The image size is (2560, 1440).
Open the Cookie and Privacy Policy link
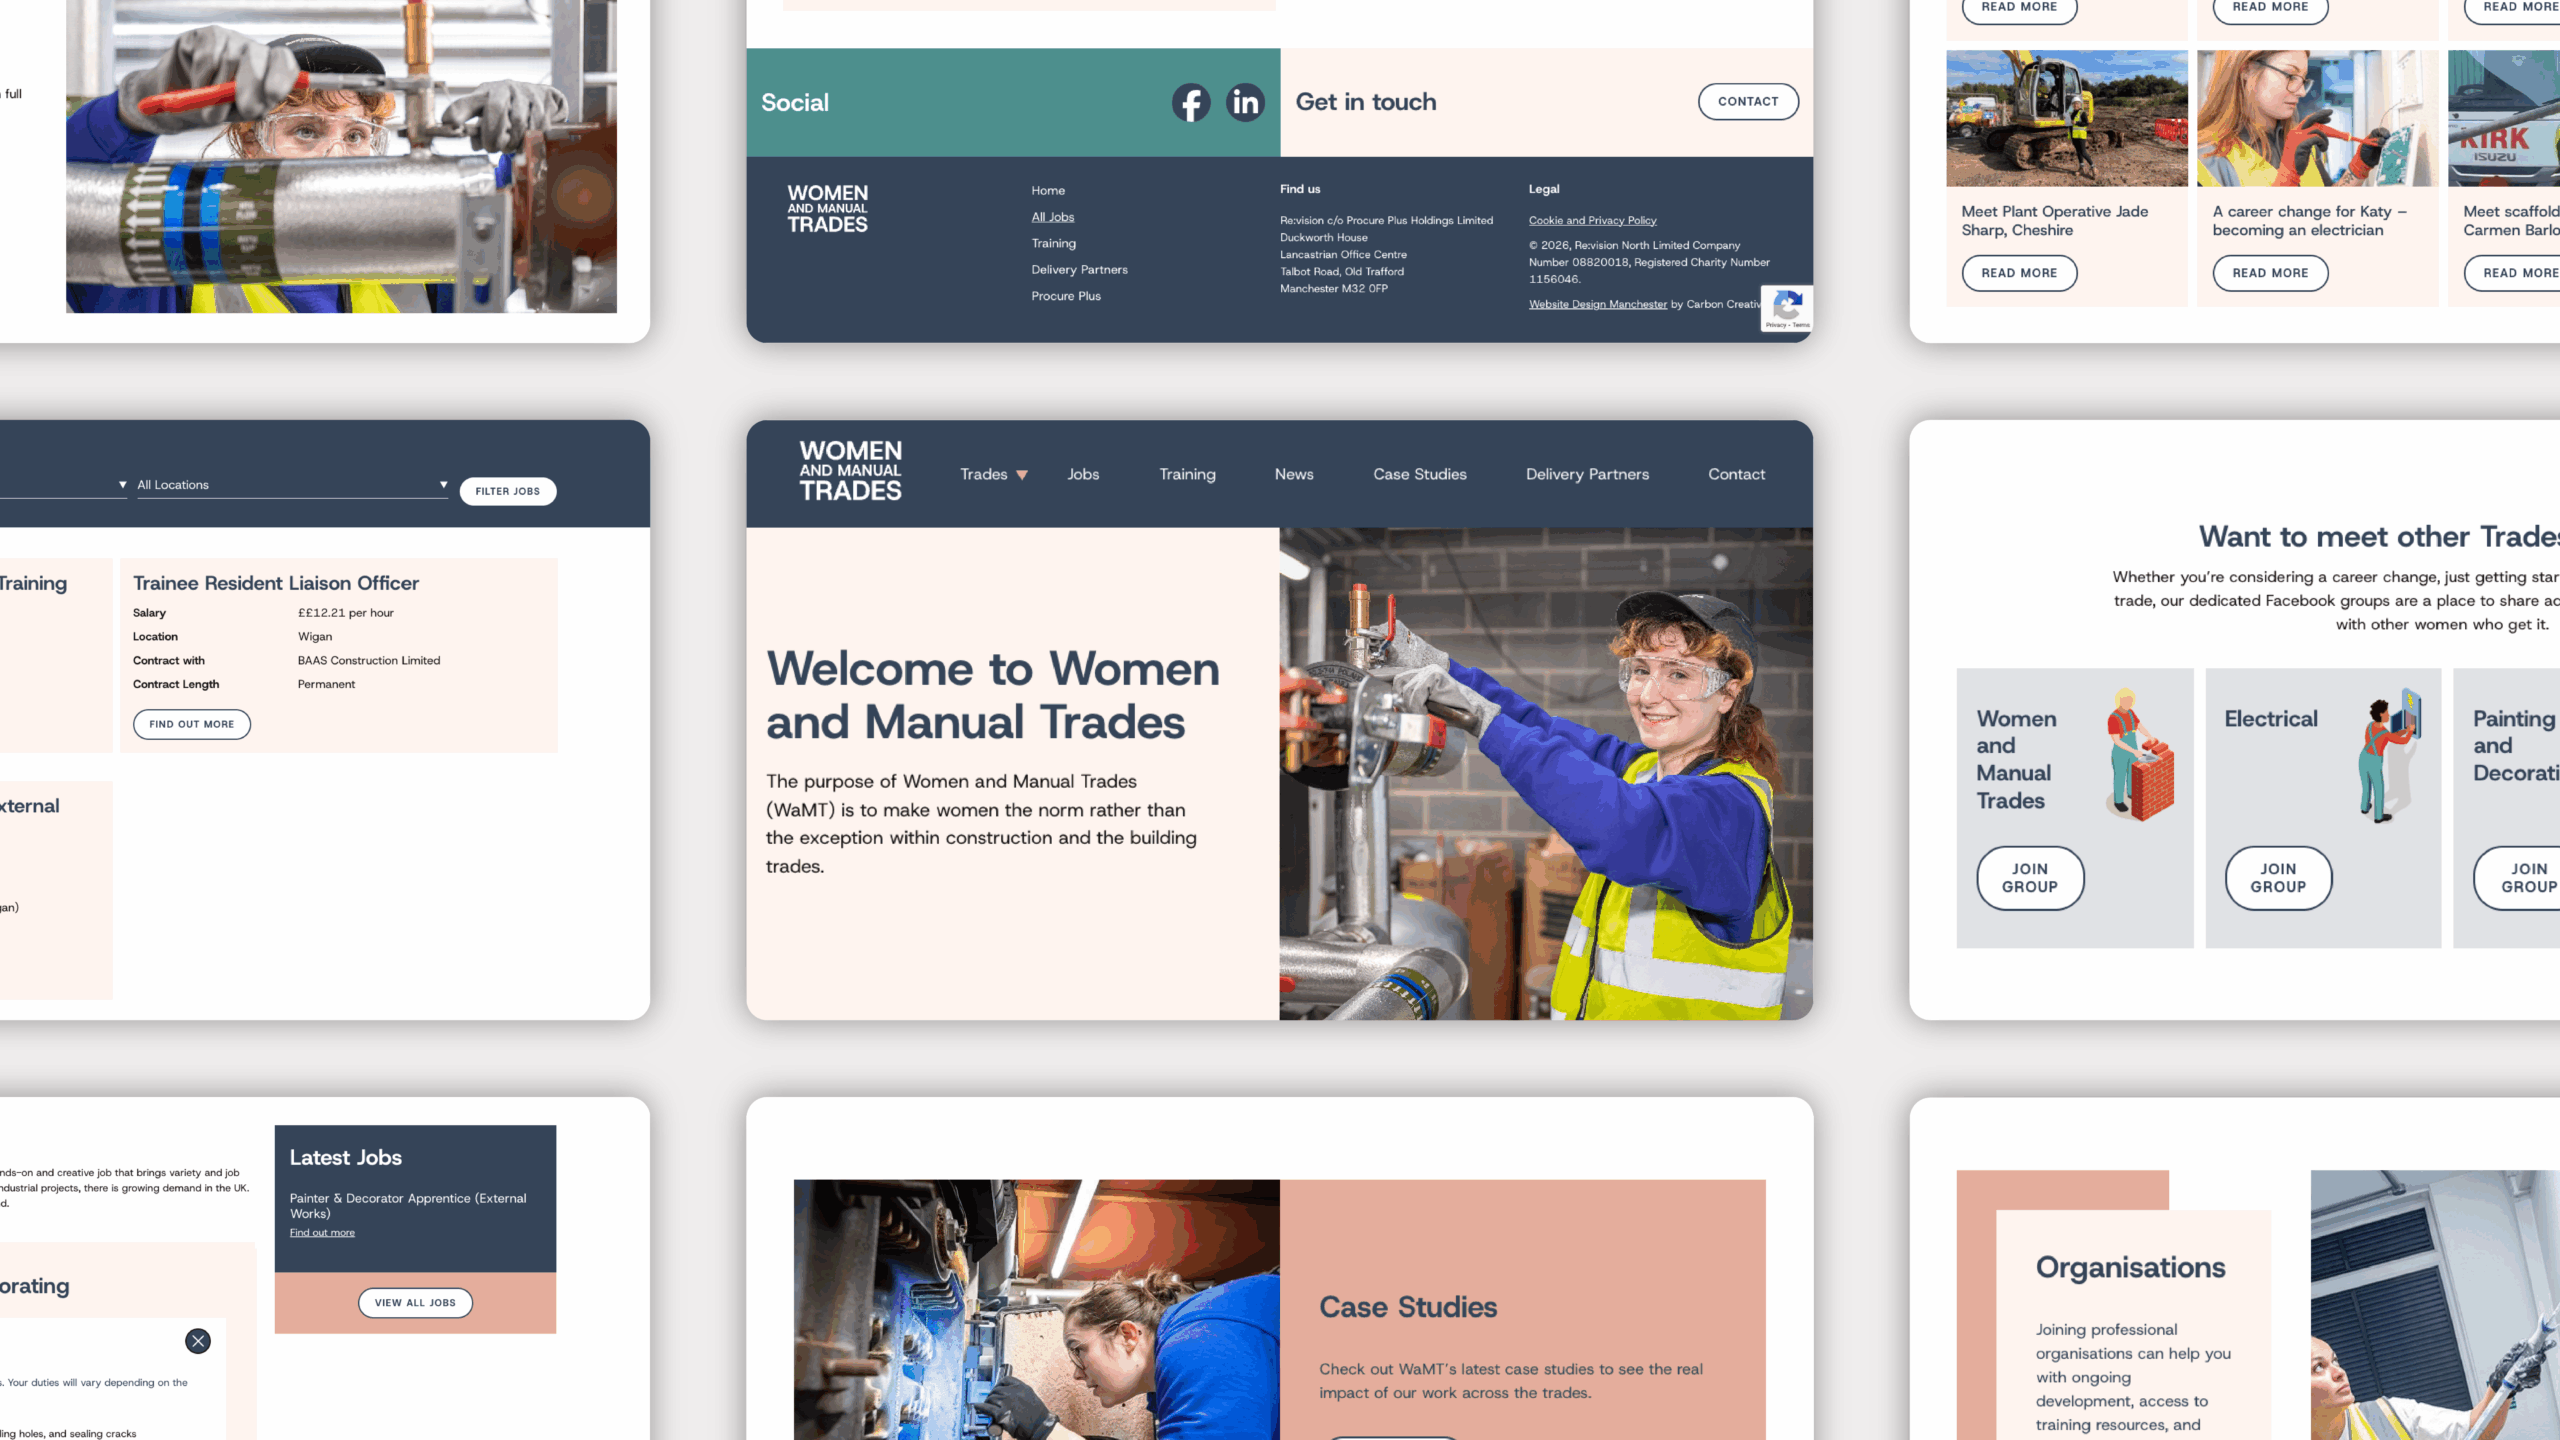click(x=1592, y=221)
